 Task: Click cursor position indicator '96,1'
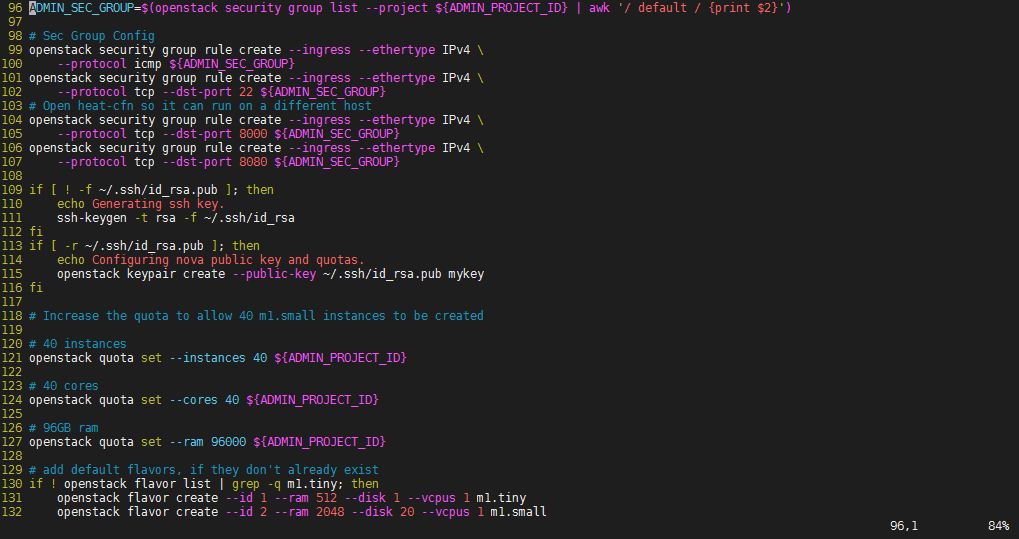click(x=903, y=525)
